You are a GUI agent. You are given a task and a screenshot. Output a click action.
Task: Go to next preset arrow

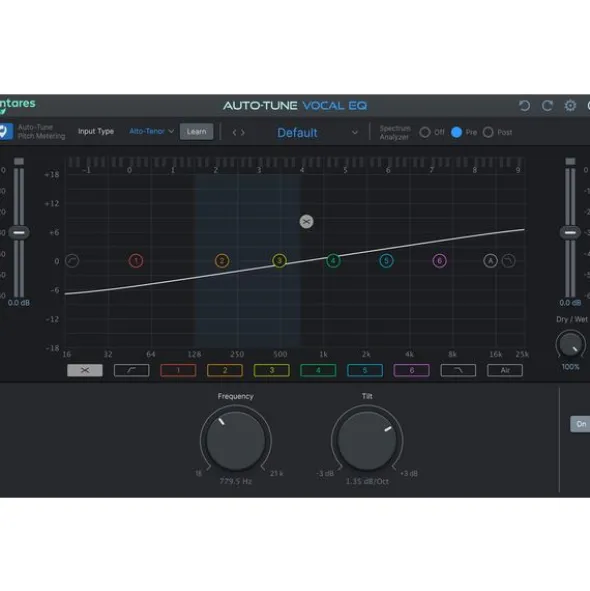[243, 132]
